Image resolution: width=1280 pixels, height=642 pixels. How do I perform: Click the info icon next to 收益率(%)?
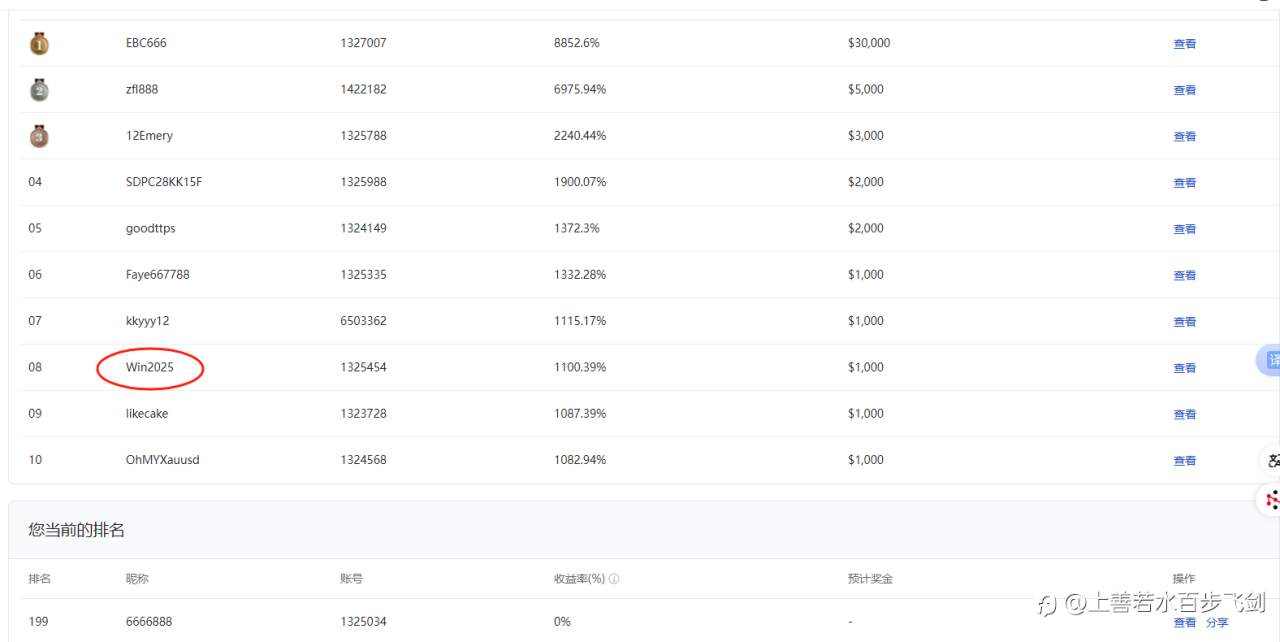pos(613,579)
